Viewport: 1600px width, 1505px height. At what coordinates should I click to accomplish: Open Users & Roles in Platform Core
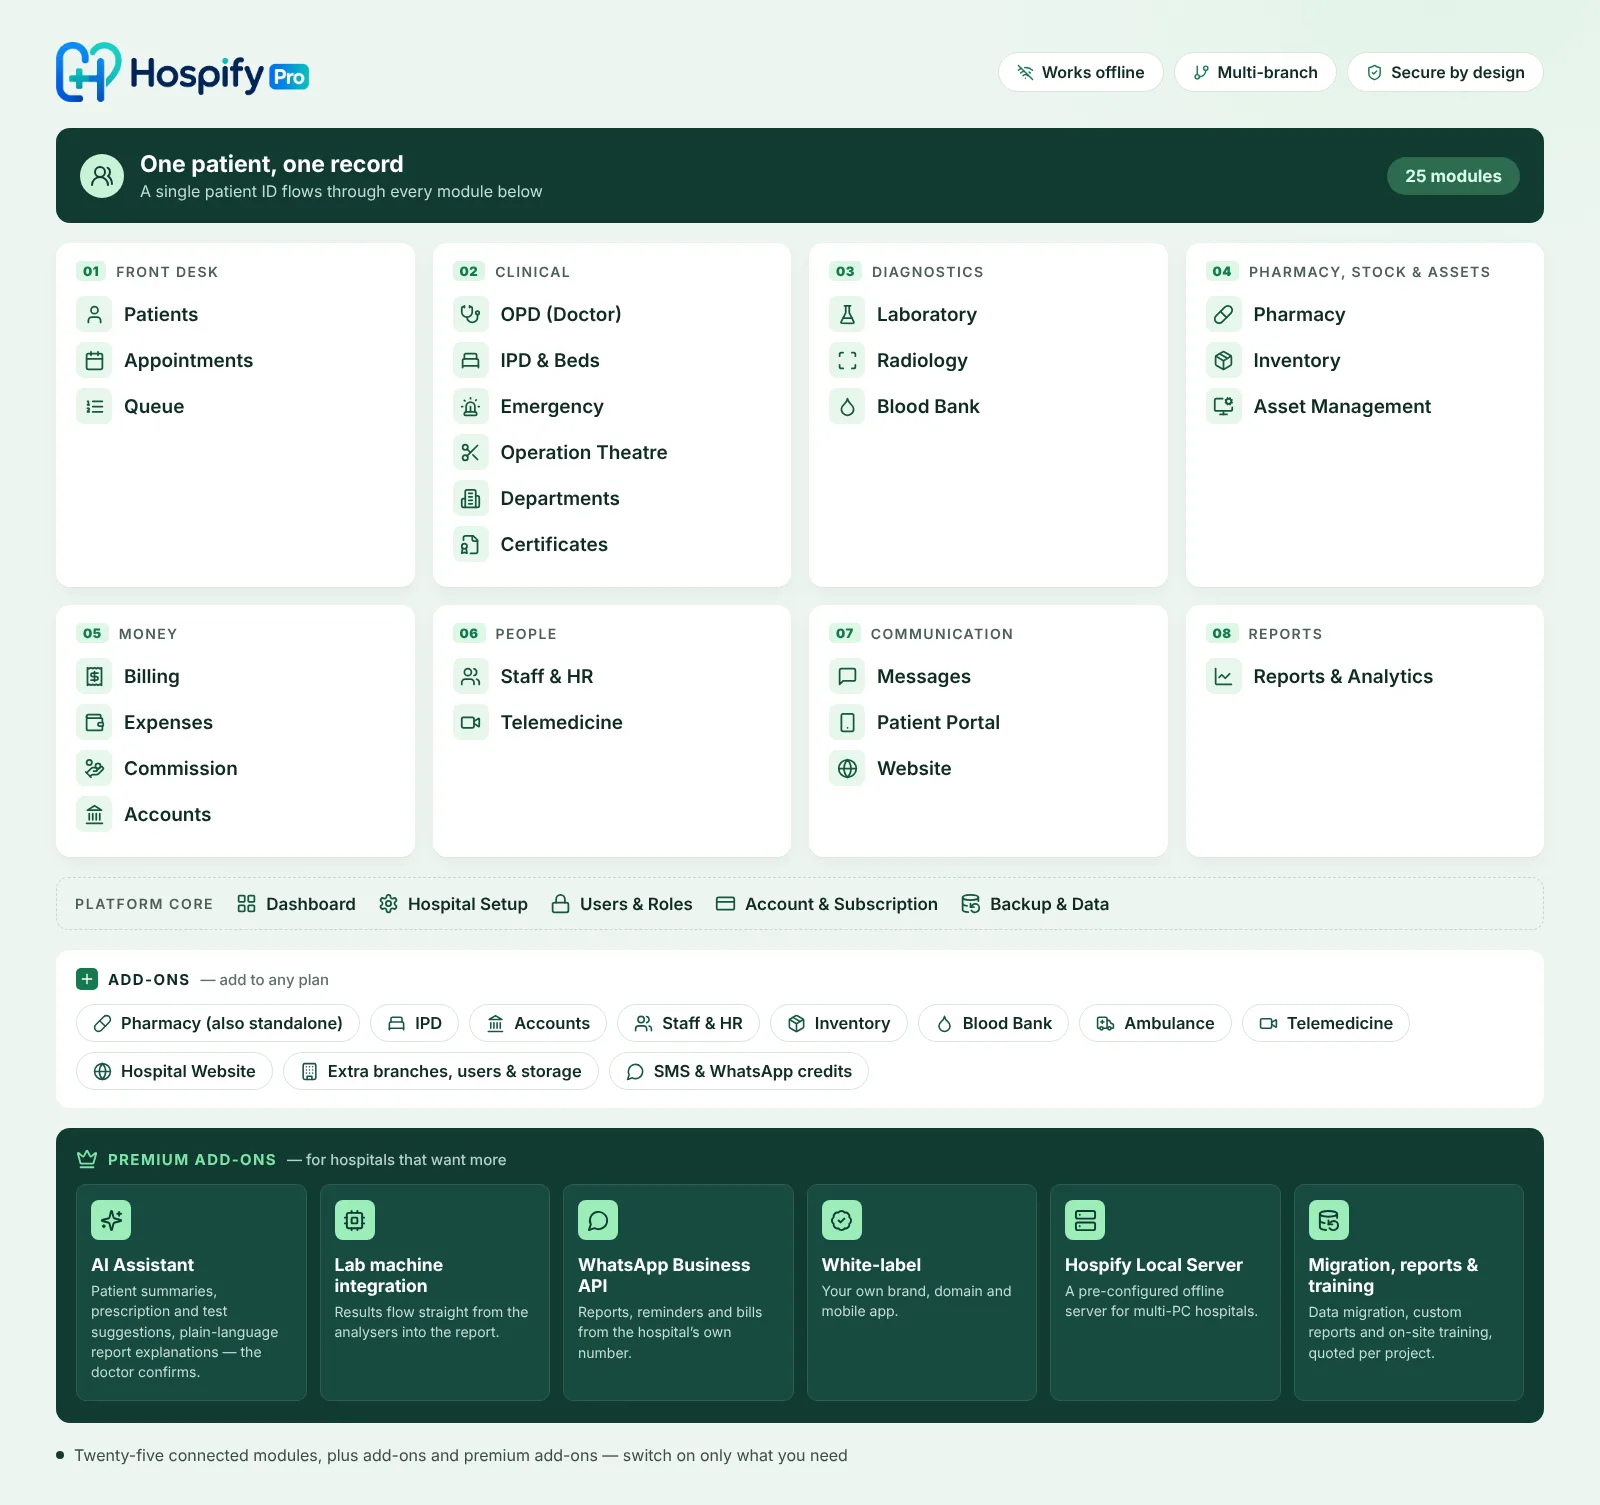(621, 904)
